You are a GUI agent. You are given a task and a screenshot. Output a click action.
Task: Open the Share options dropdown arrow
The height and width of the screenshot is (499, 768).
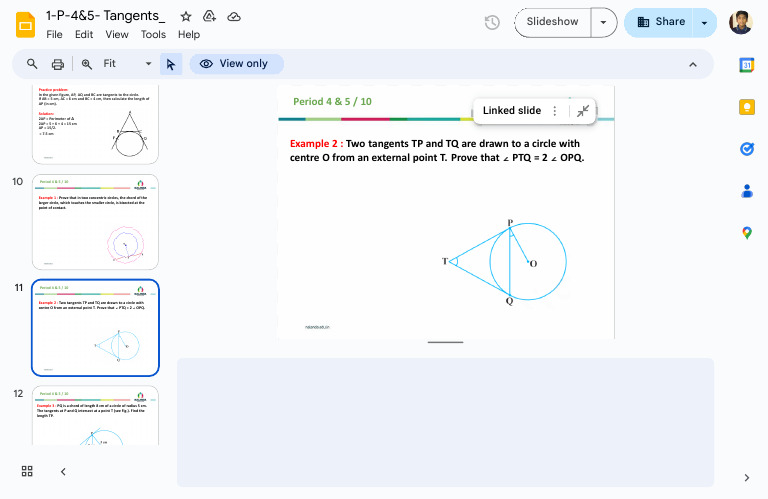click(x=704, y=23)
